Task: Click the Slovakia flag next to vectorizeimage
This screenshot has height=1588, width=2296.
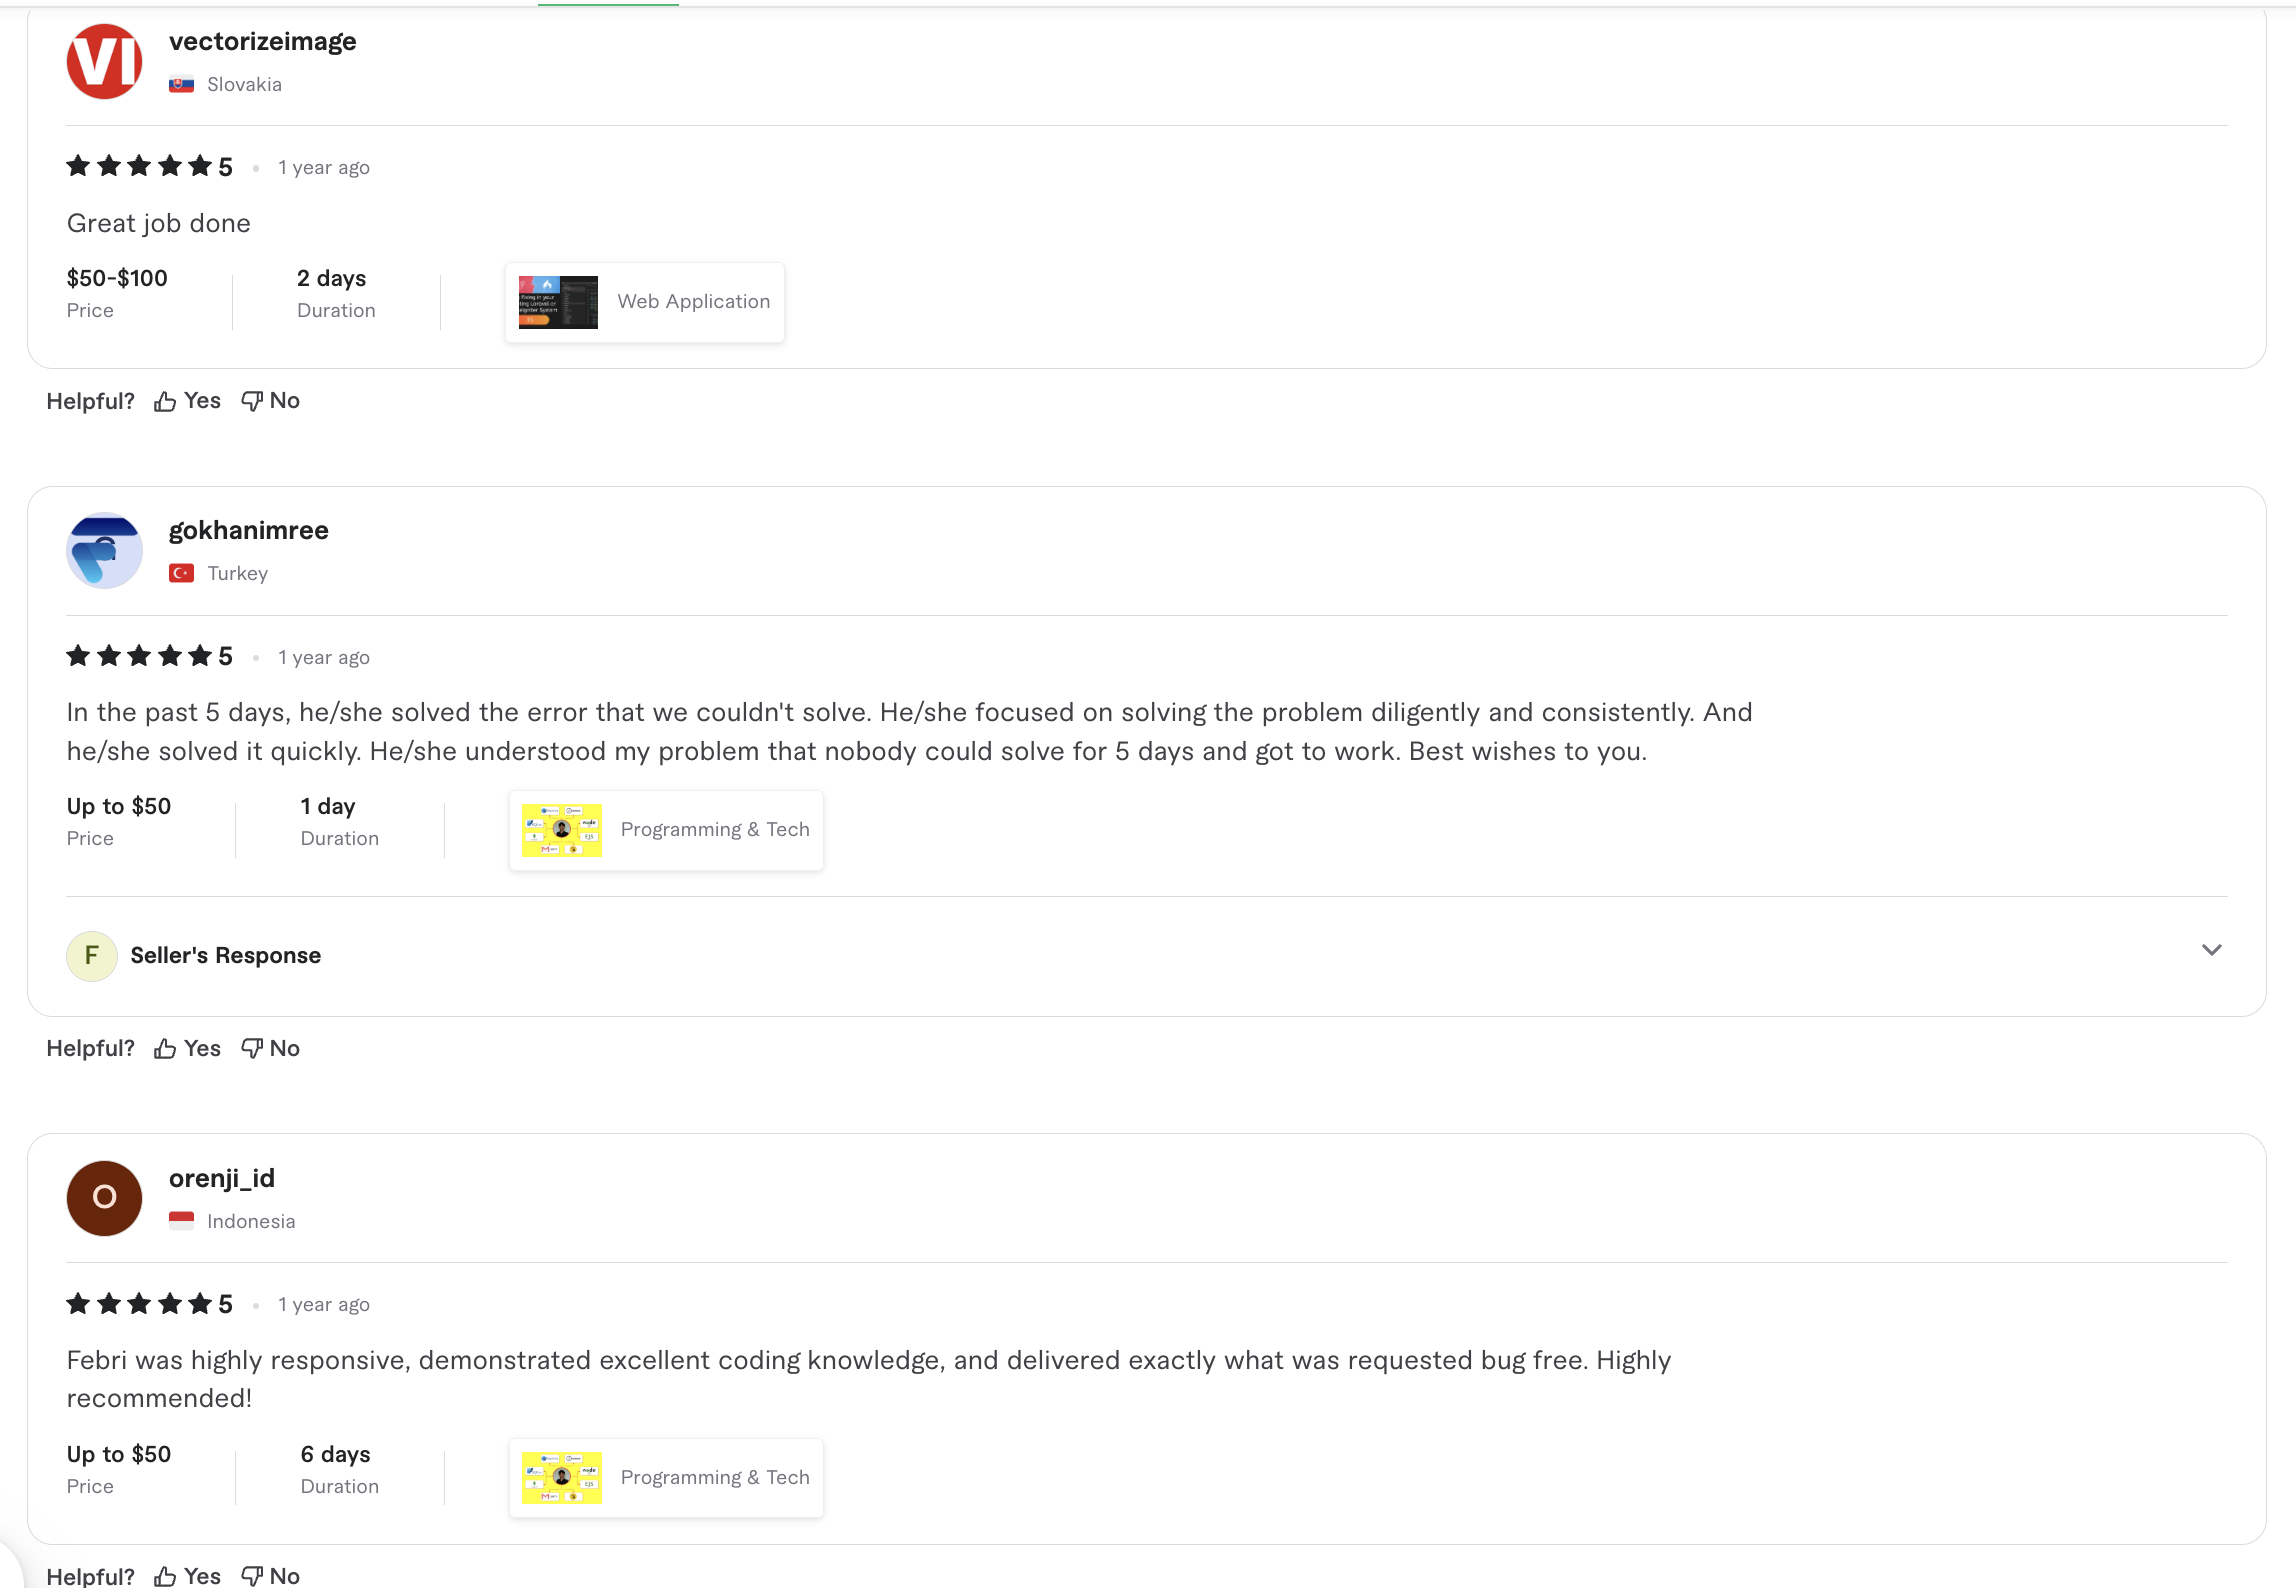Action: click(x=181, y=84)
